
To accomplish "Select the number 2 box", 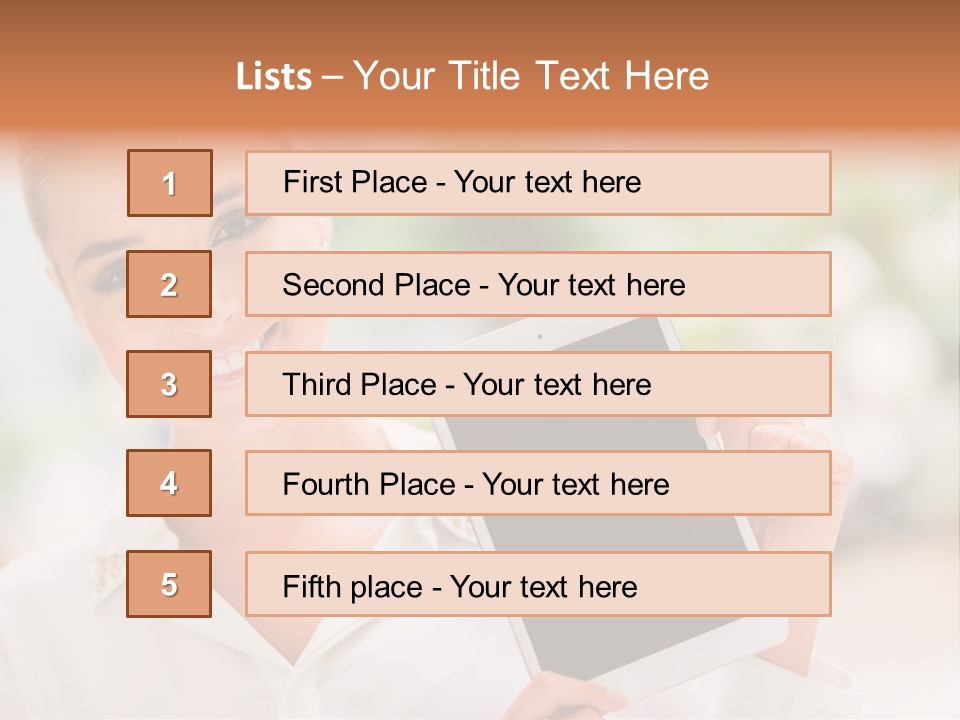I will coord(169,284).
